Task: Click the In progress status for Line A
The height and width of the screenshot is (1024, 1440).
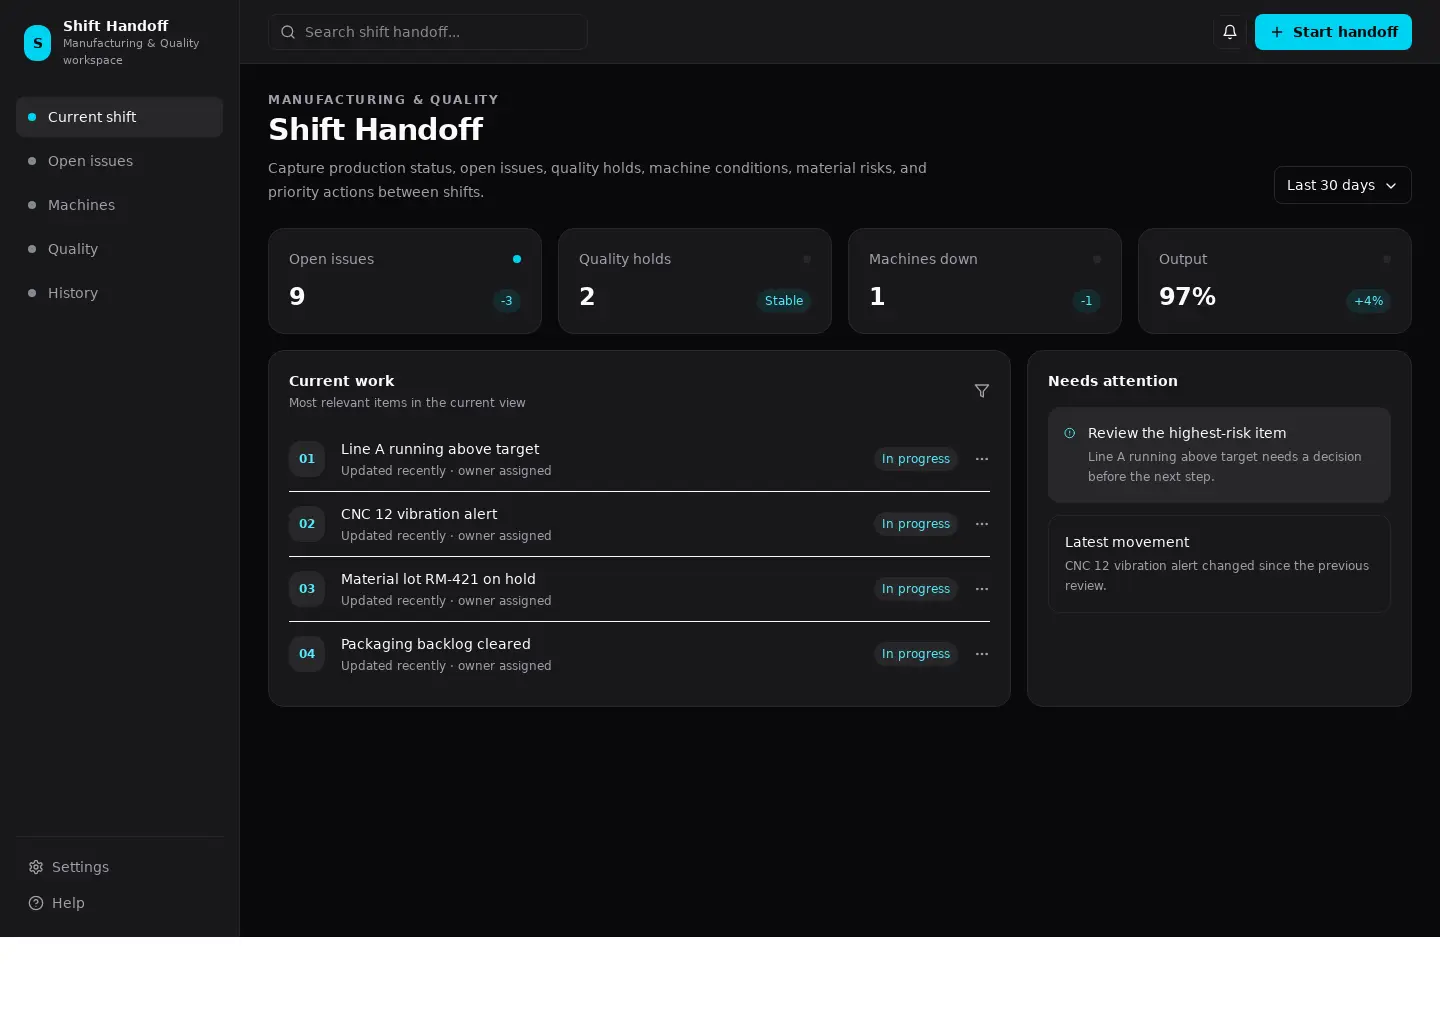Action: click(x=916, y=459)
